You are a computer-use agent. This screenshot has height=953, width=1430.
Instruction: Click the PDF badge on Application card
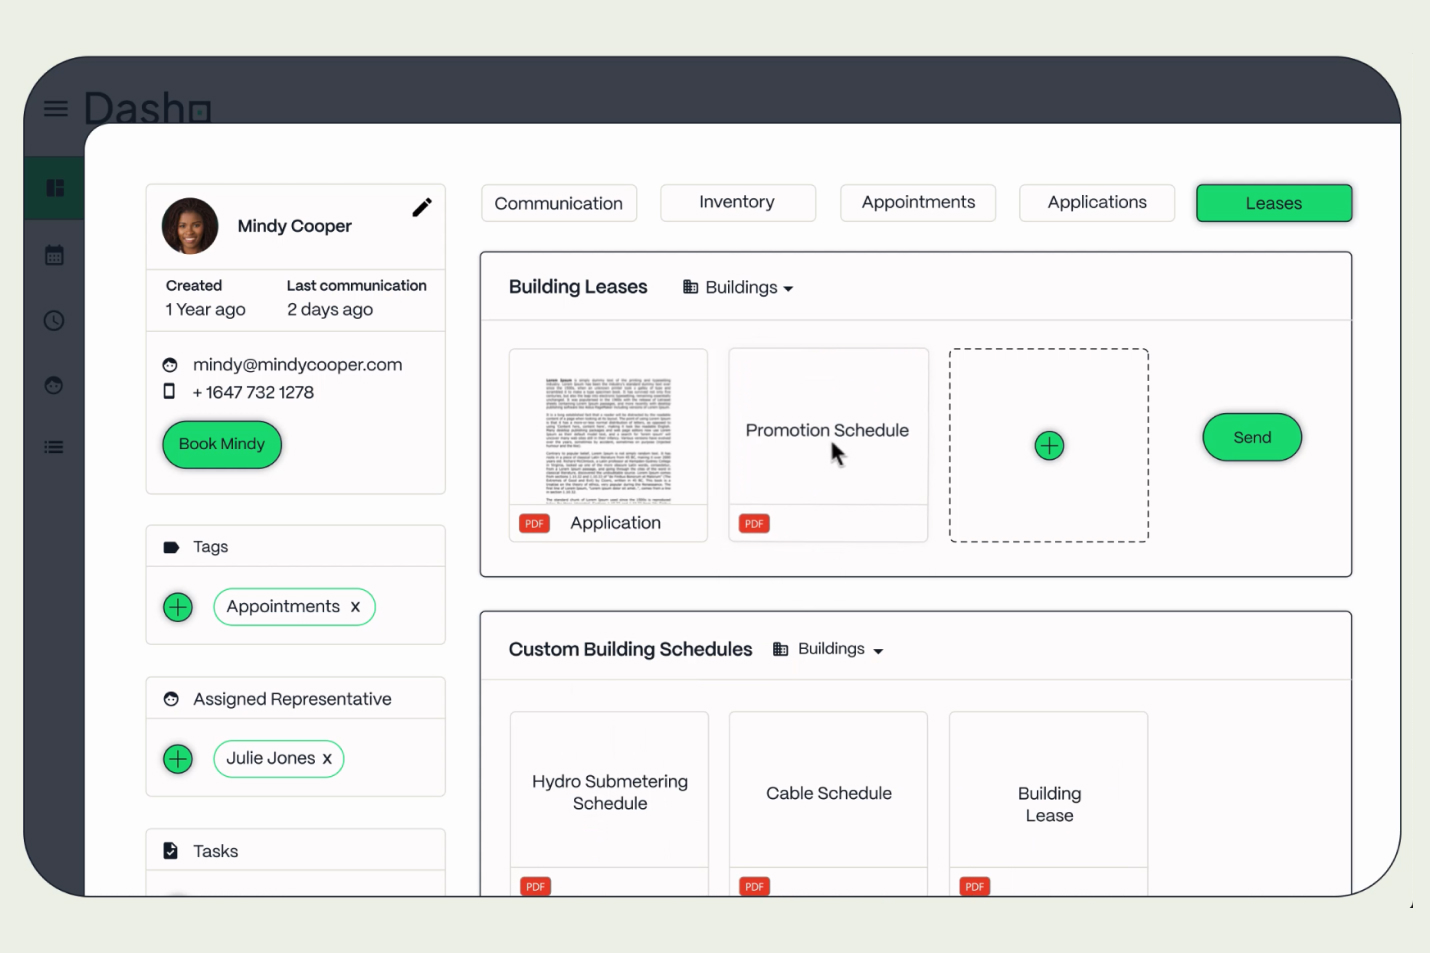tap(535, 523)
